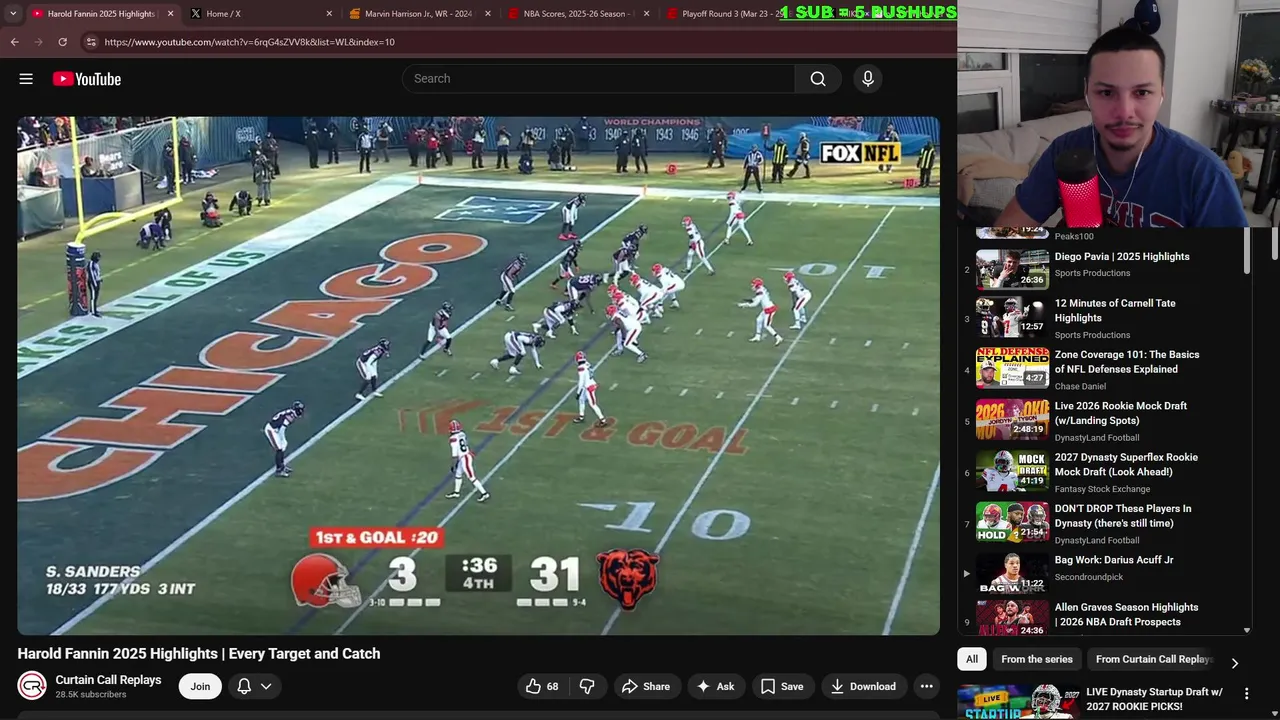The height and width of the screenshot is (720, 1280).
Task: Click the 'Diego Pavia | 2025 Highlights' title
Action: pos(1122,257)
